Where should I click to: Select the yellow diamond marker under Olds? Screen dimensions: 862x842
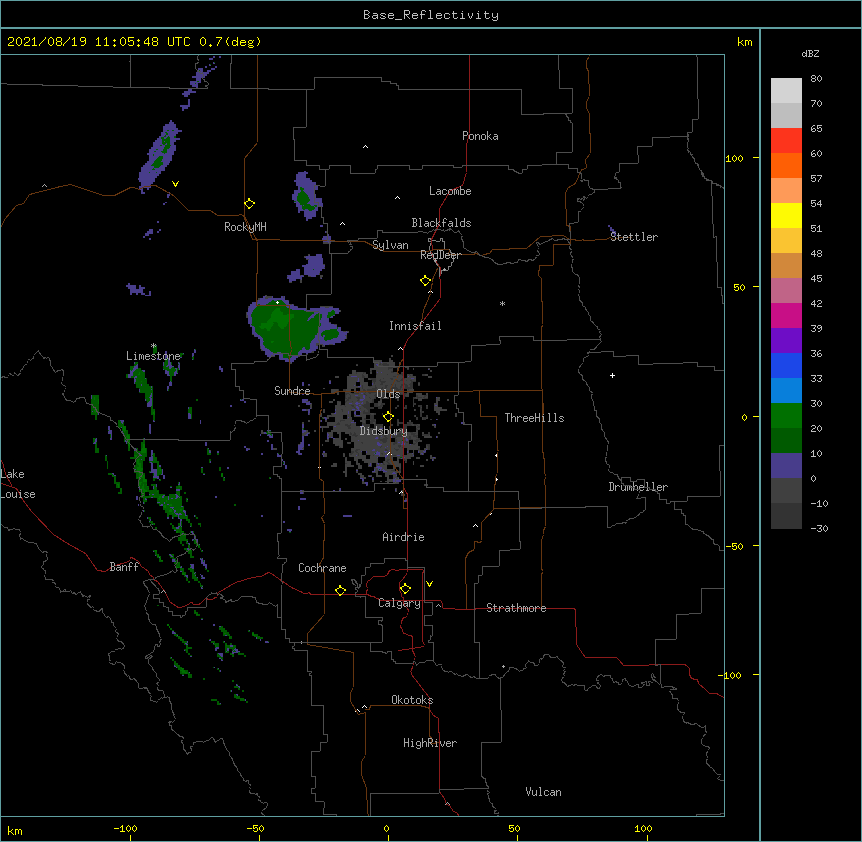pyautogui.click(x=388, y=416)
